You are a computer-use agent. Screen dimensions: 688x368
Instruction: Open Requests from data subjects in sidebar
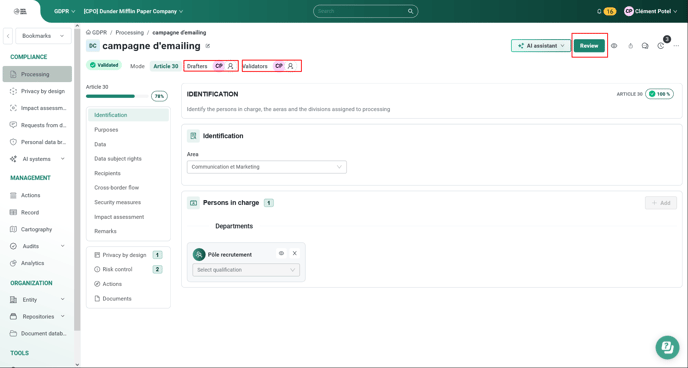pos(37,125)
